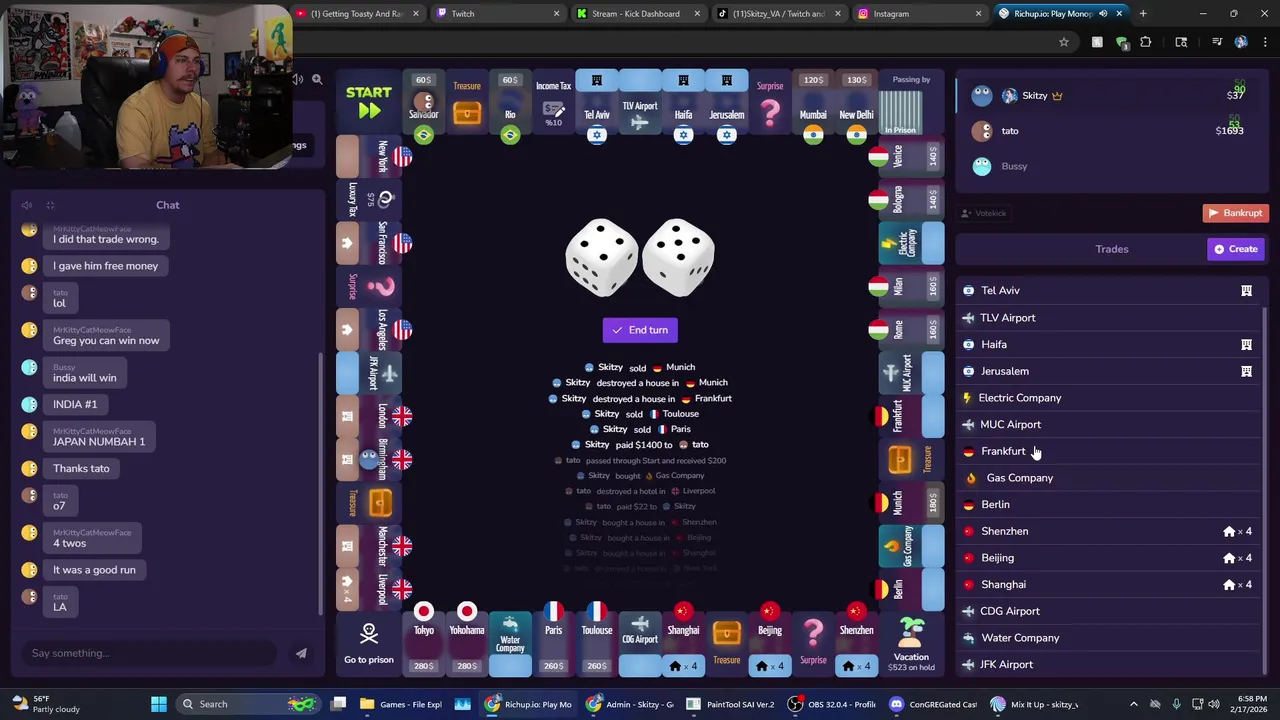The height and width of the screenshot is (720, 1280).
Task: Click the streamer webcam overlay
Action: 147,85
